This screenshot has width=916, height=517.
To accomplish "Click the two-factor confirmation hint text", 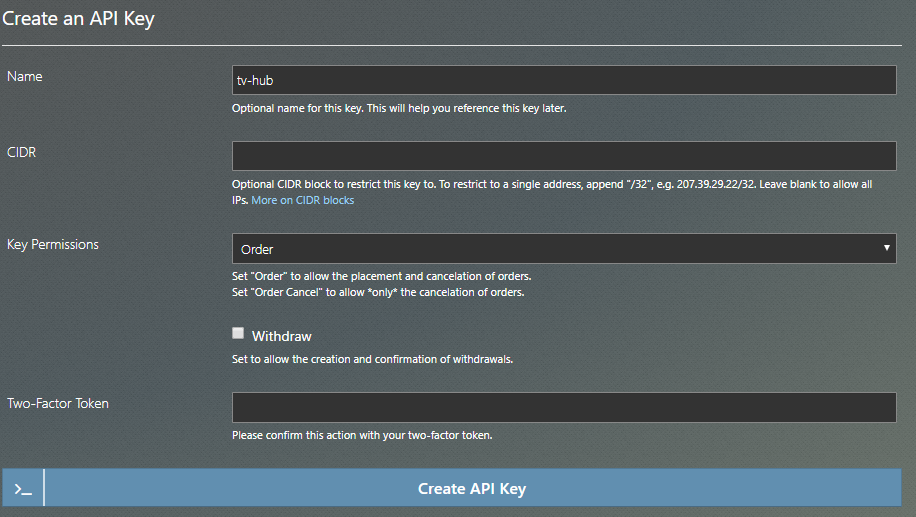I will [362, 435].
